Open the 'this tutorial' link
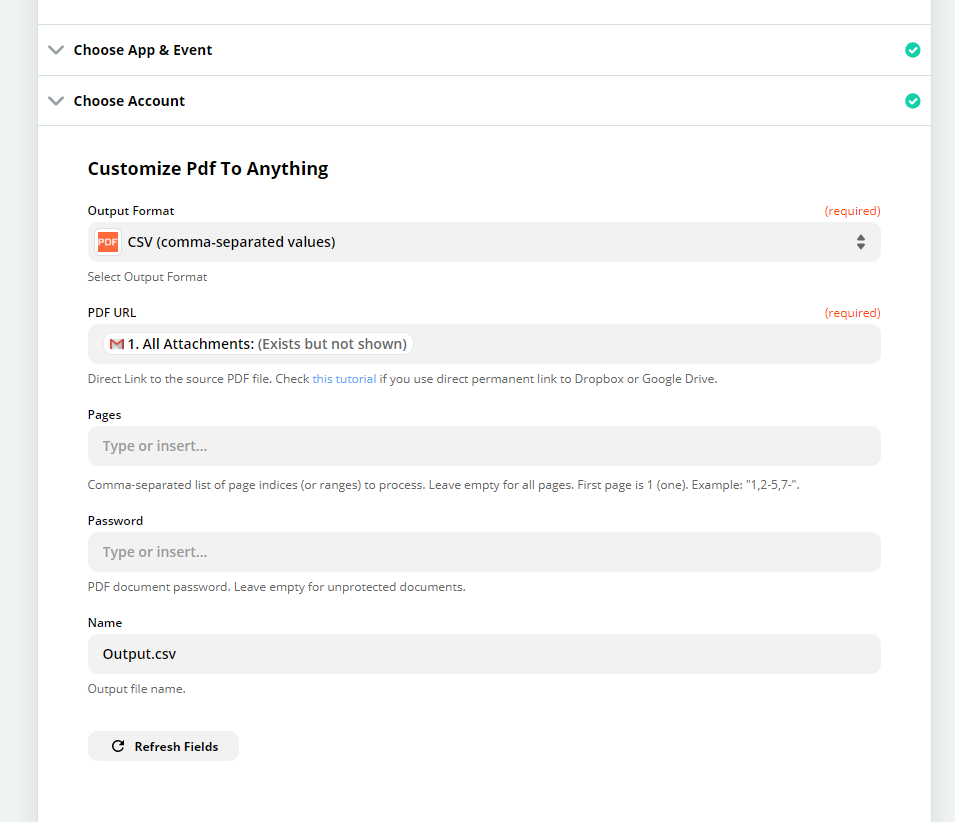The image size is (955, 822). (344, 379)
